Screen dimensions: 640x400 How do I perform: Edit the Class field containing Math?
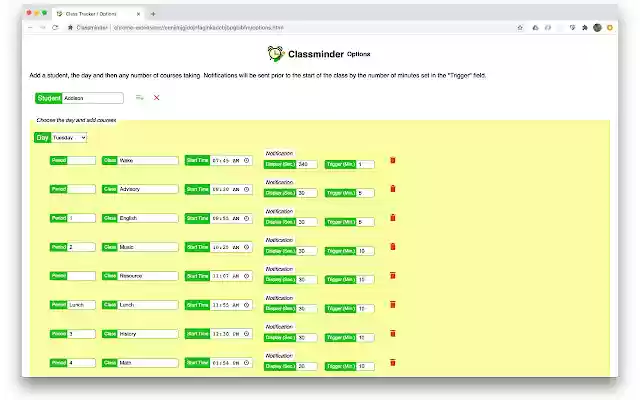(x=148, y=363)
